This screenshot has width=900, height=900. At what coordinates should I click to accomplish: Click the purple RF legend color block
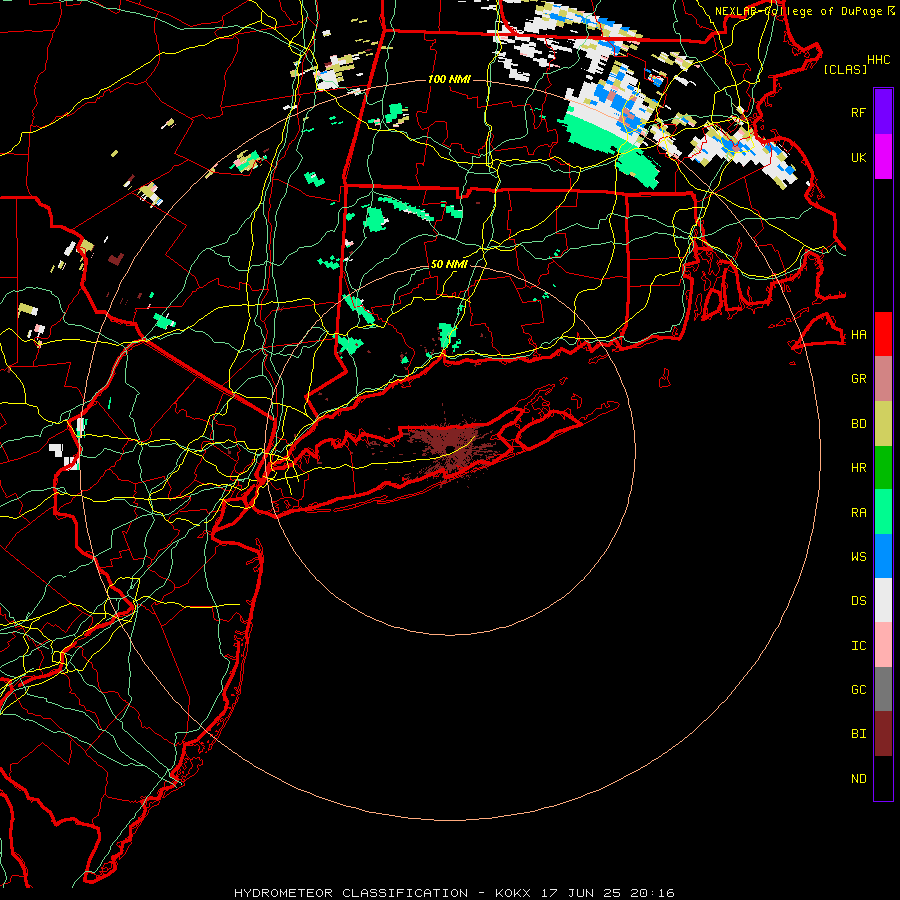pos(883,112)
